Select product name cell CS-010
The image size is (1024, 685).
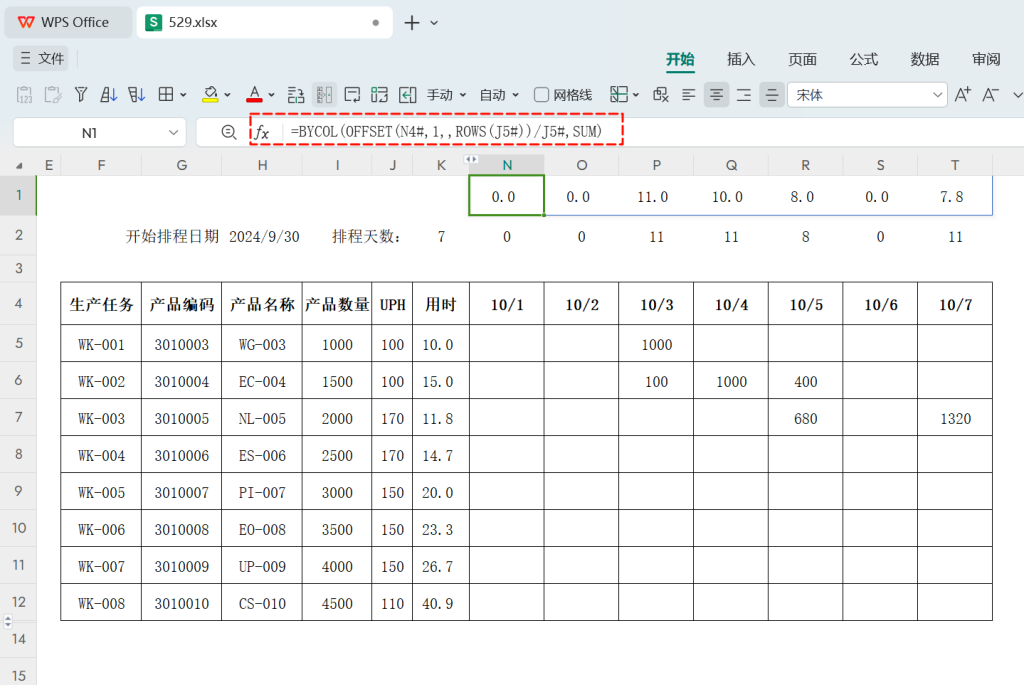[x=262, y=603]
